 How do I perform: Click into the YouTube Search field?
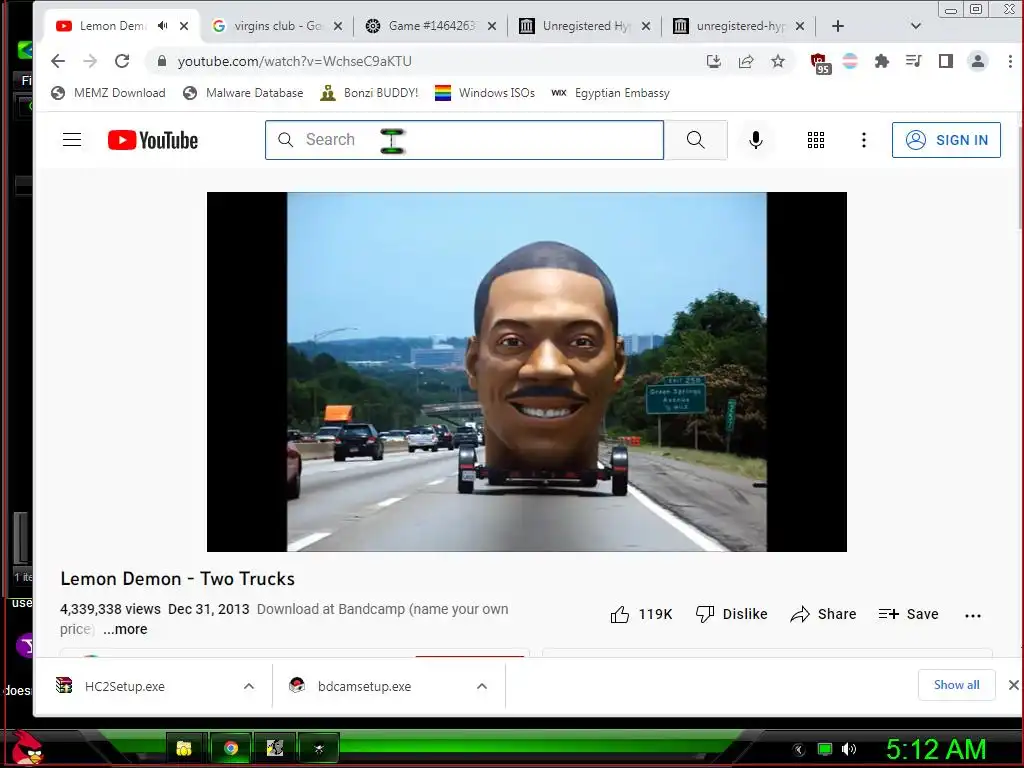coord(464,140)
